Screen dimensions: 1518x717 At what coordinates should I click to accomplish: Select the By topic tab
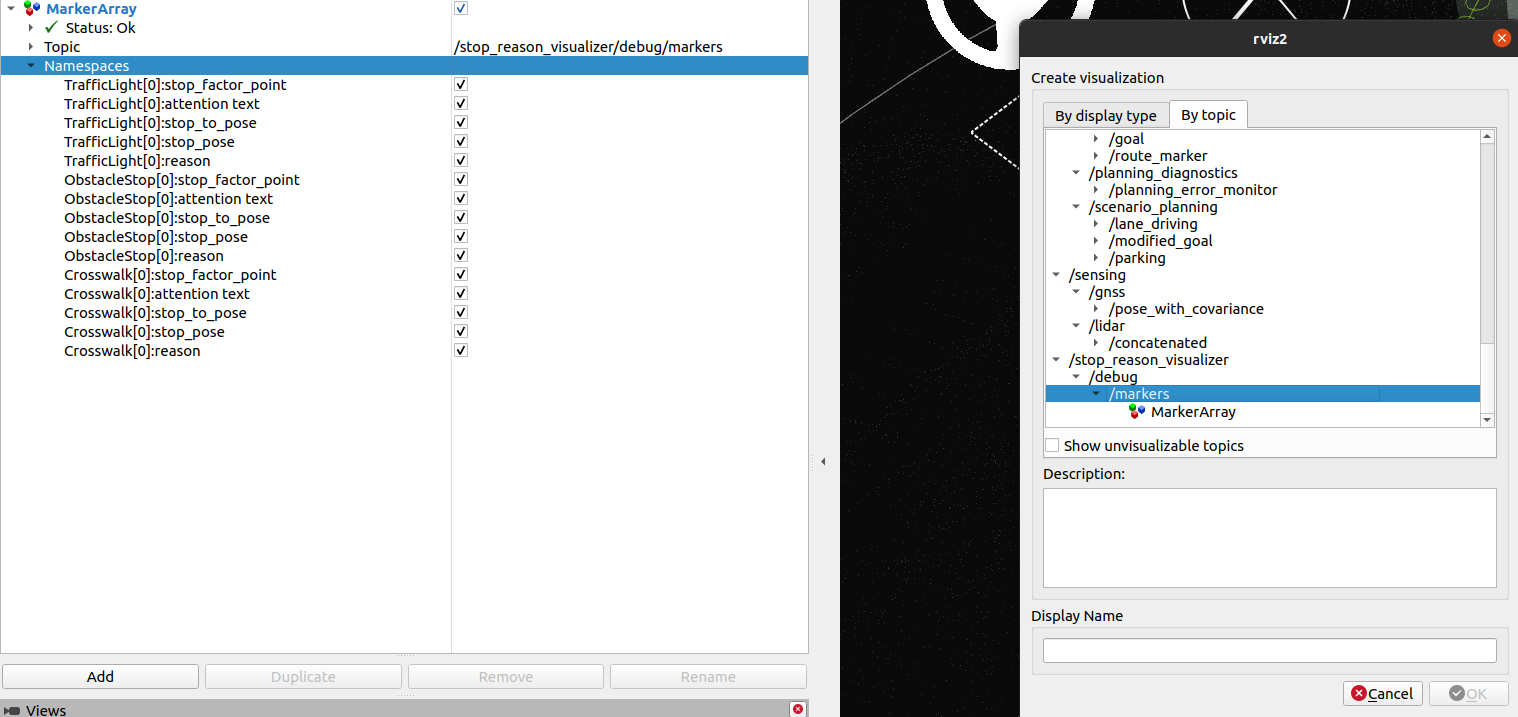coord(1208,115)
